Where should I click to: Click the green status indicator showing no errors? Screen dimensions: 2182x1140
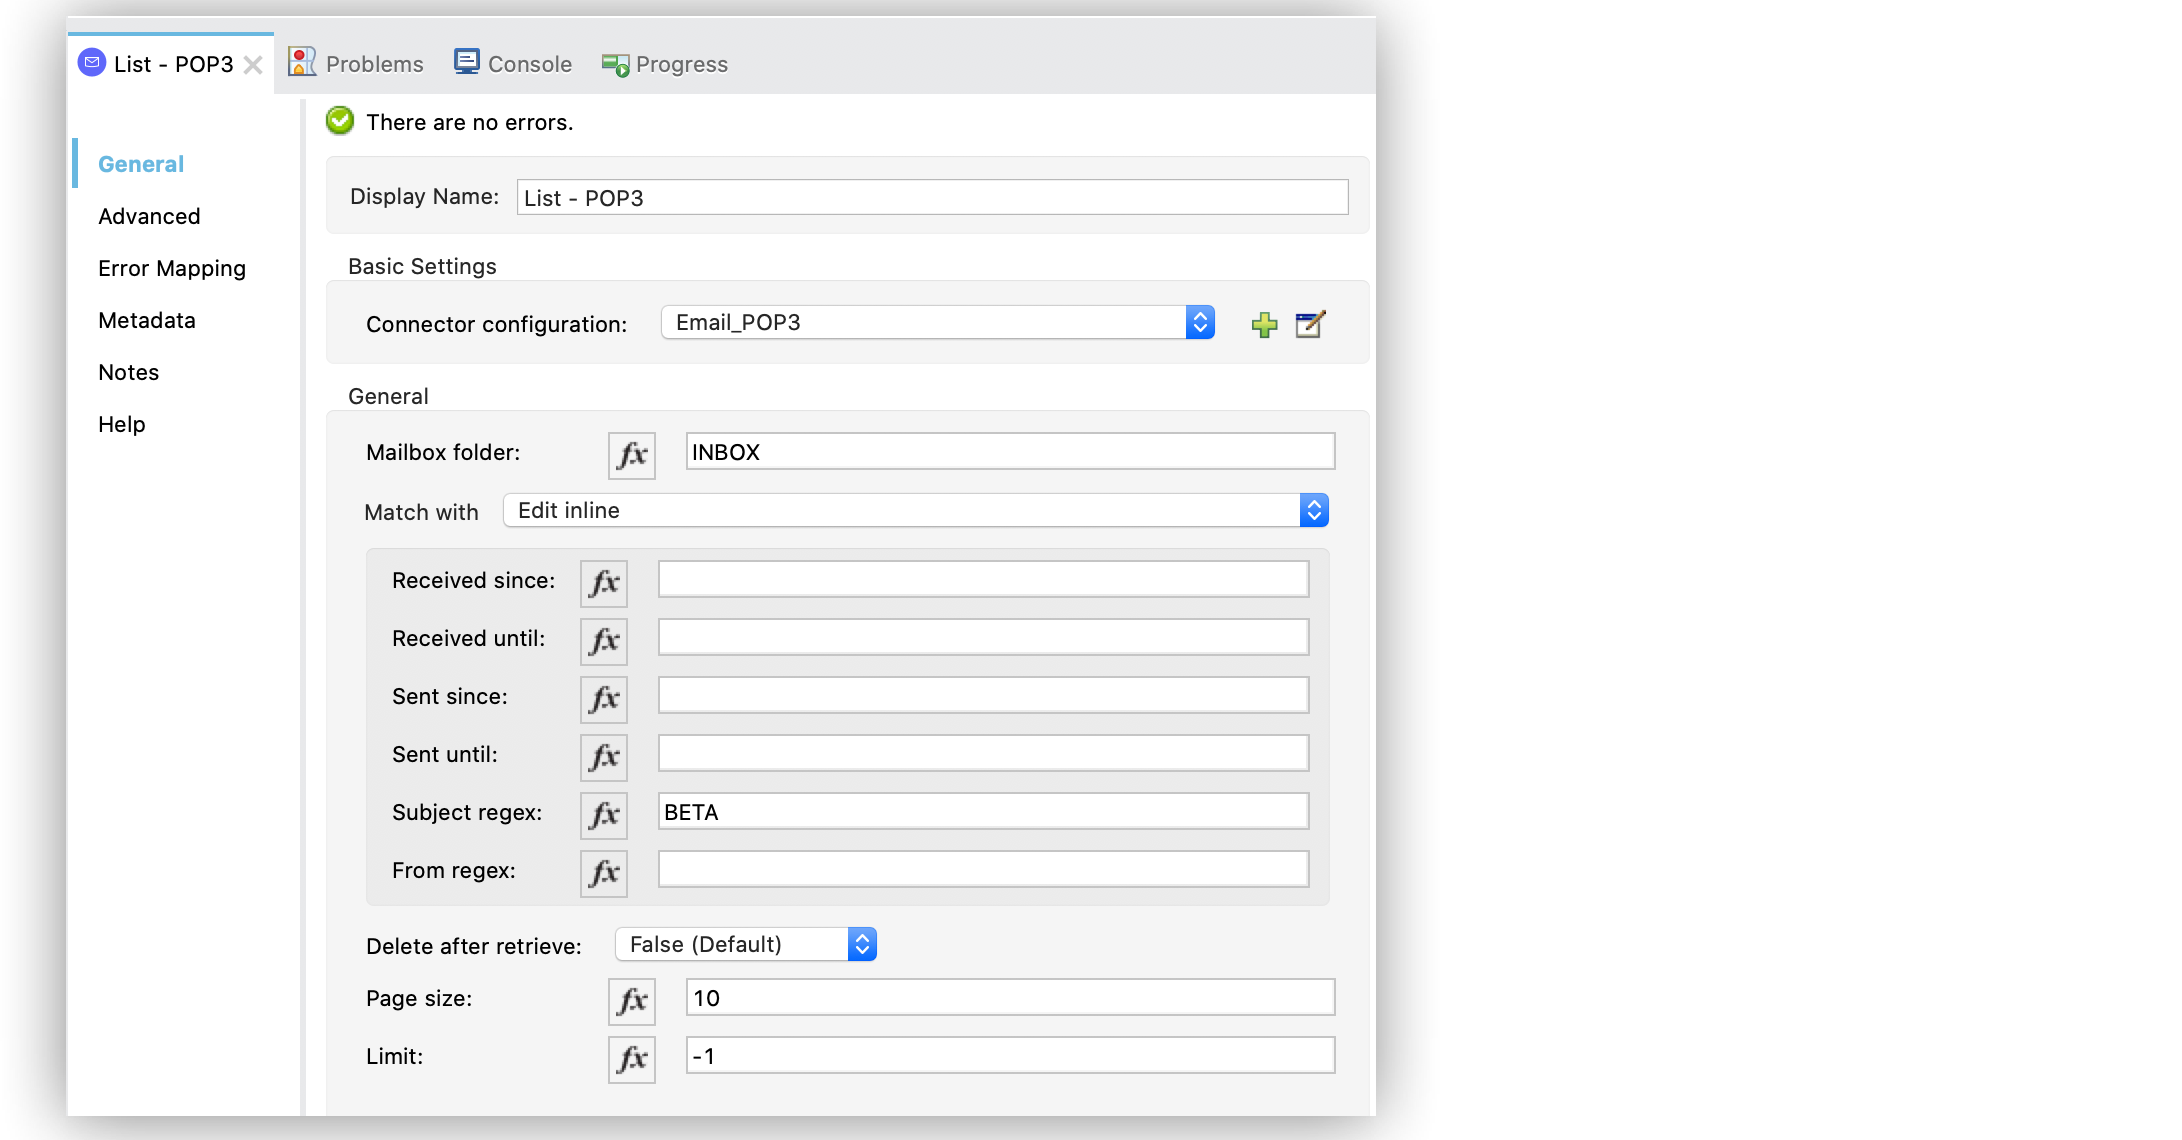[x=342, y=123]
